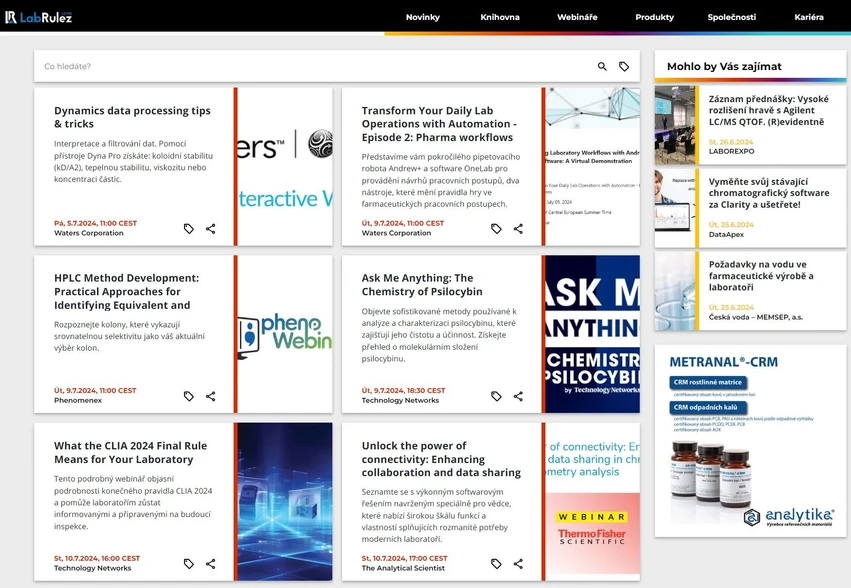851x588 pixels.
Task: Open the Produkty menu item
Action: pos(655,17)
